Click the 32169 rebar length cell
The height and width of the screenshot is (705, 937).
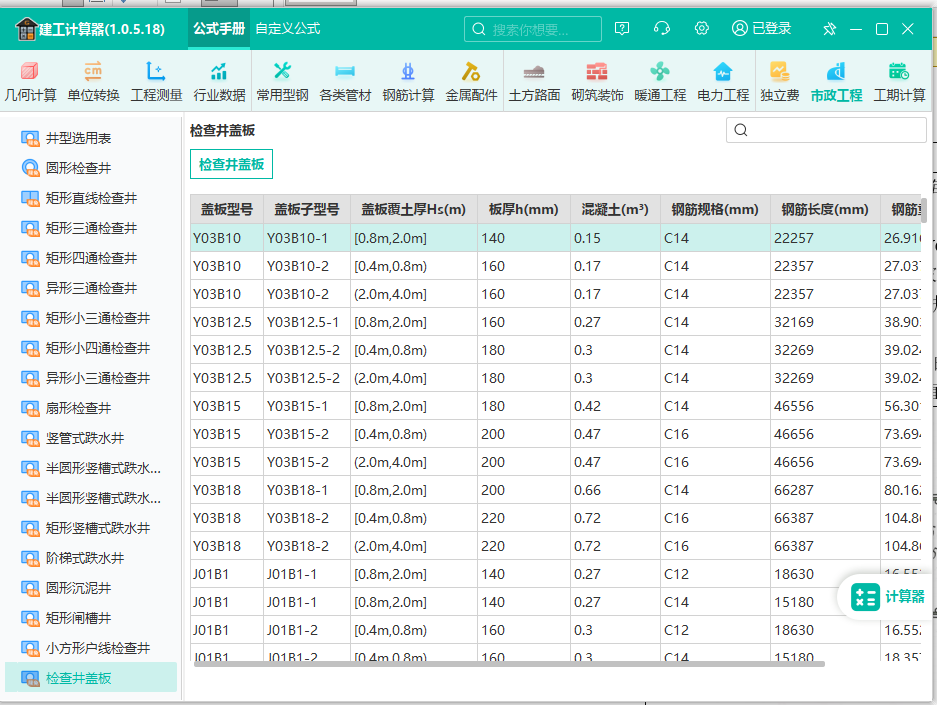(x=825, y=322)
